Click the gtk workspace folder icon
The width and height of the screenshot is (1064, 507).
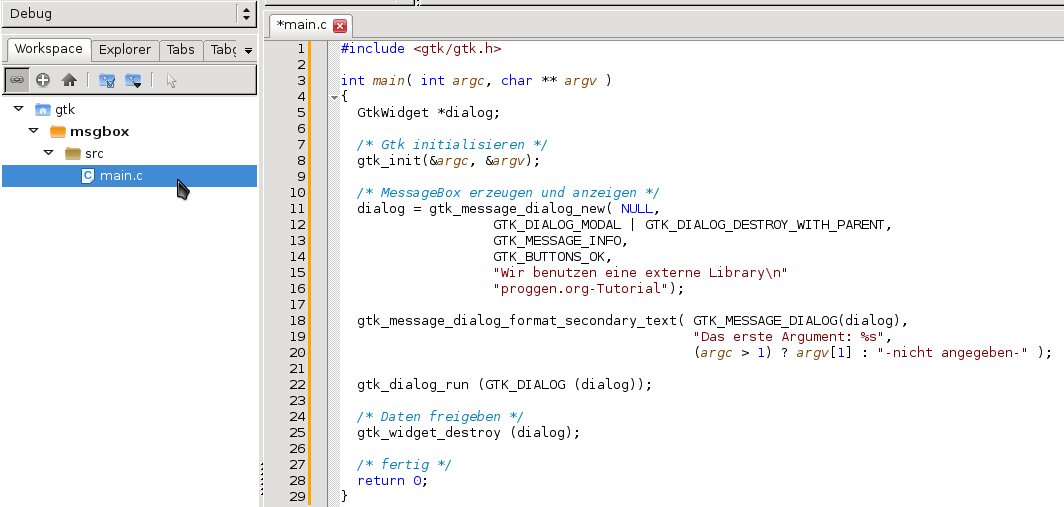coord(43,109)
